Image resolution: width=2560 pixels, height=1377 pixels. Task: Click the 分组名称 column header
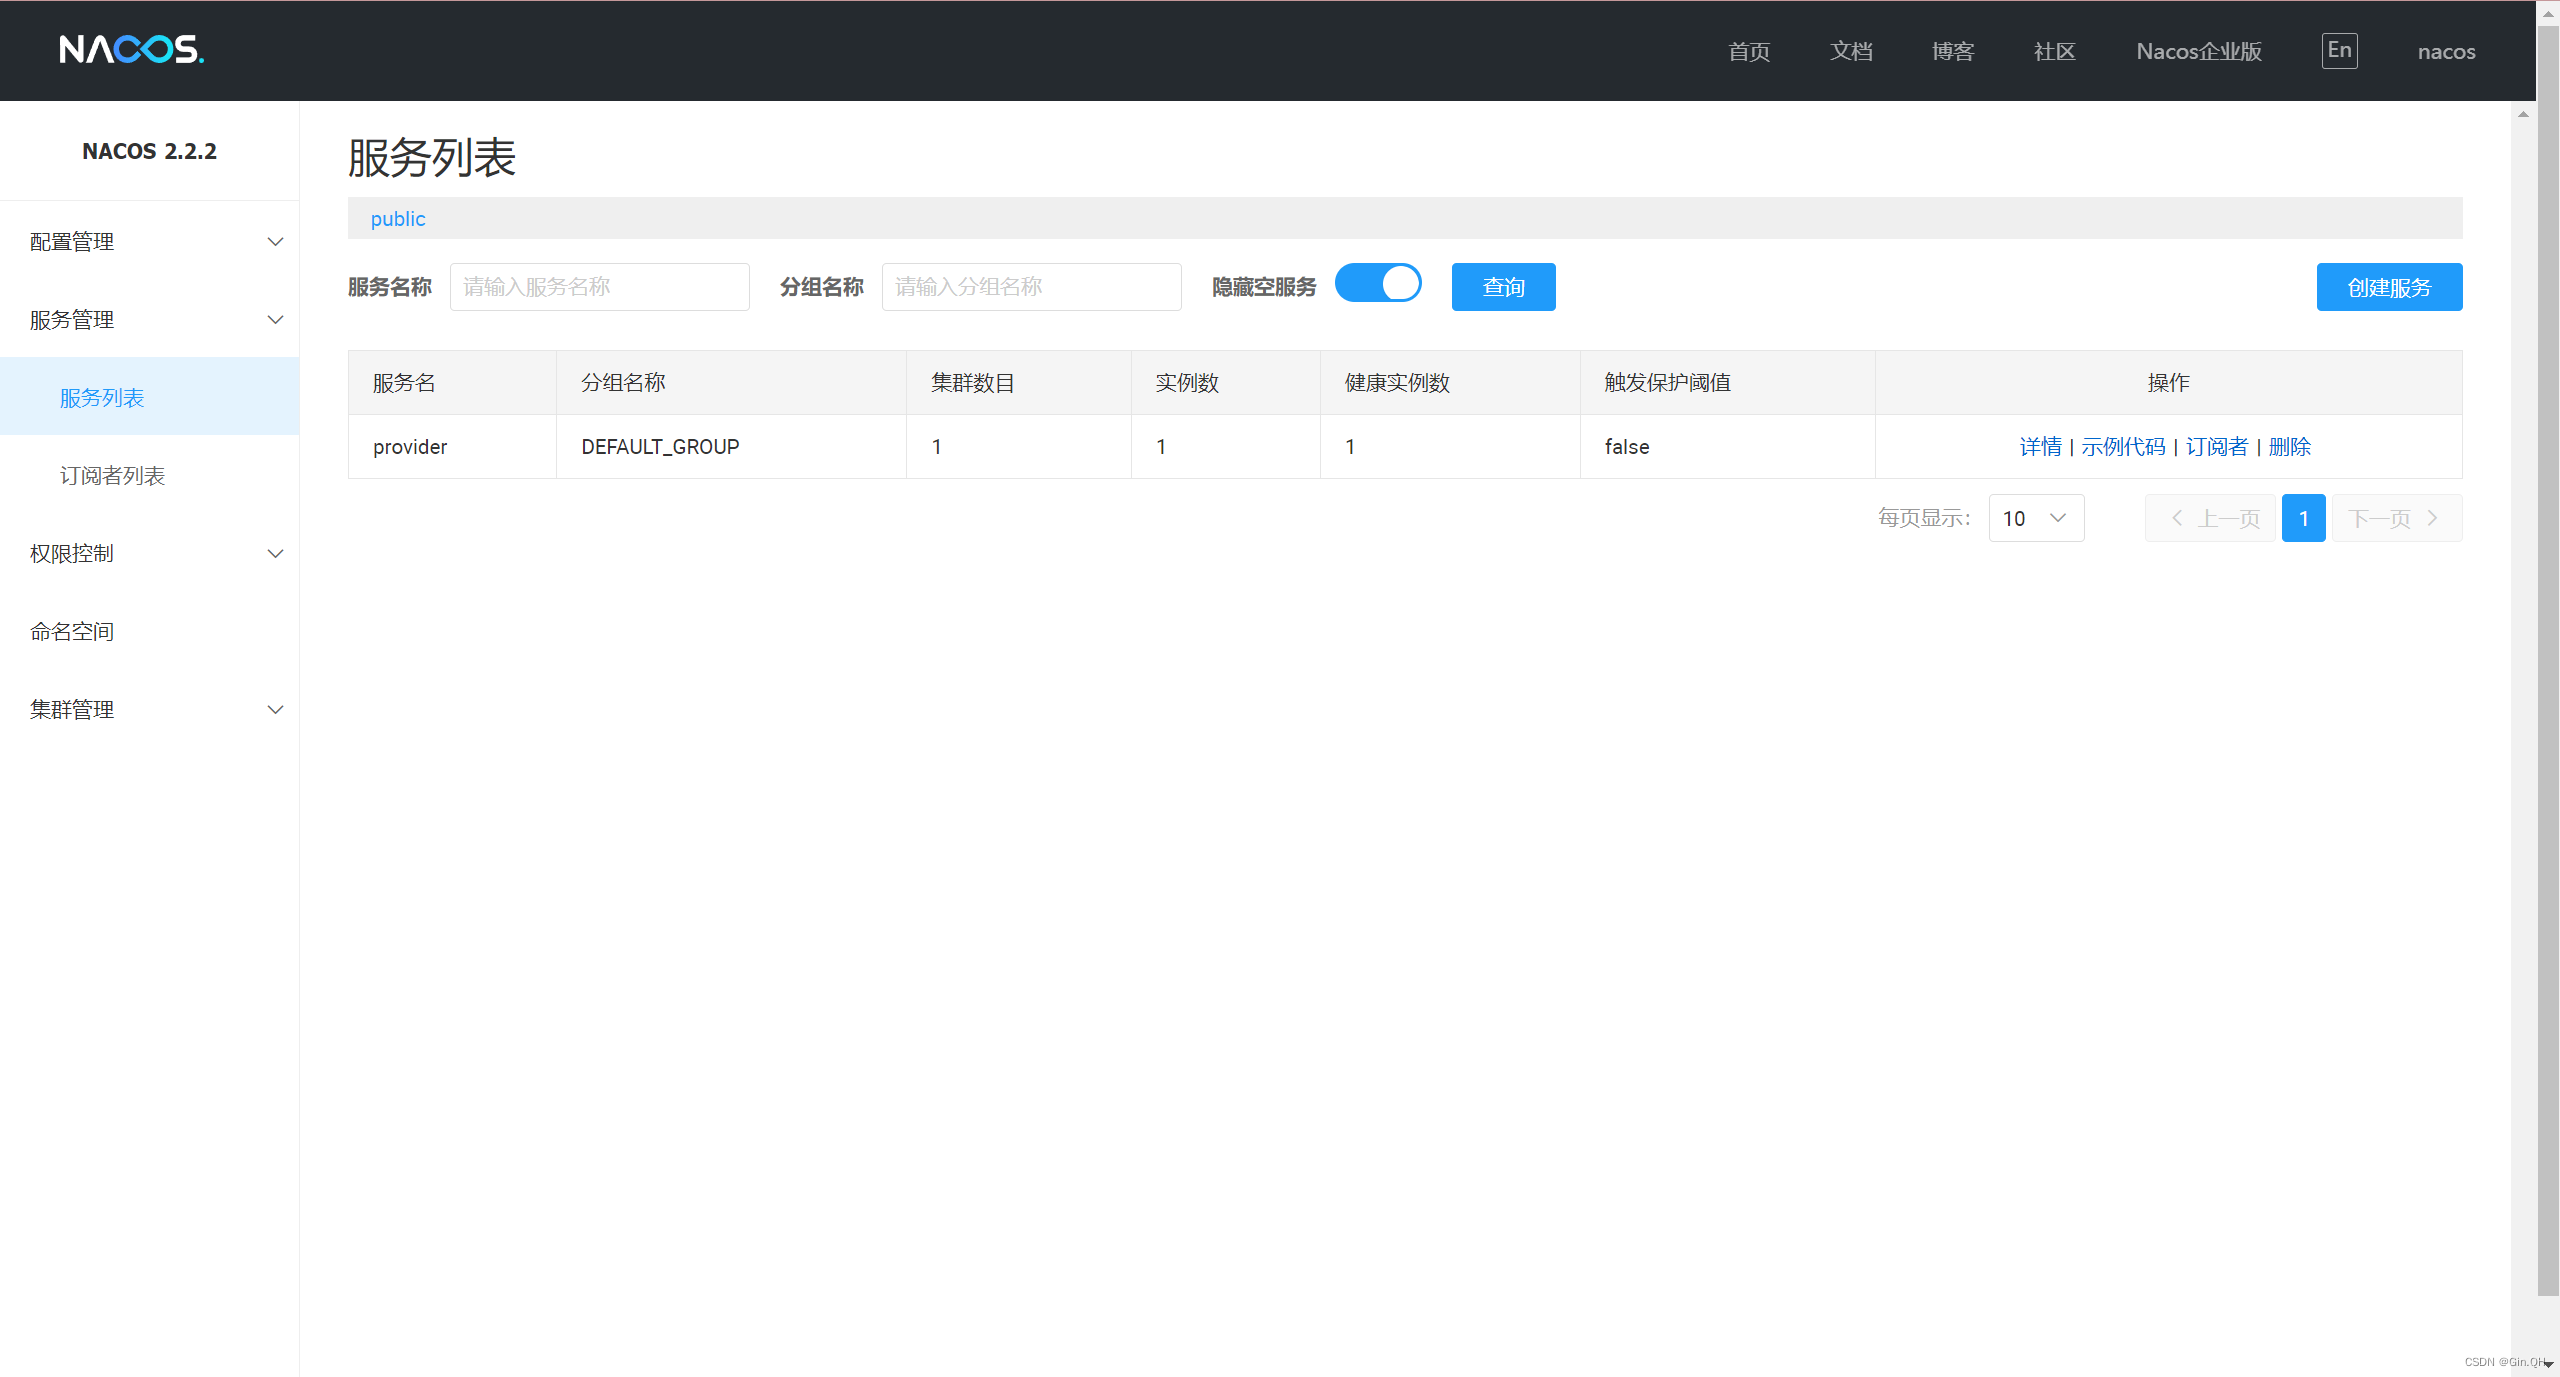[x=731, y=383]
